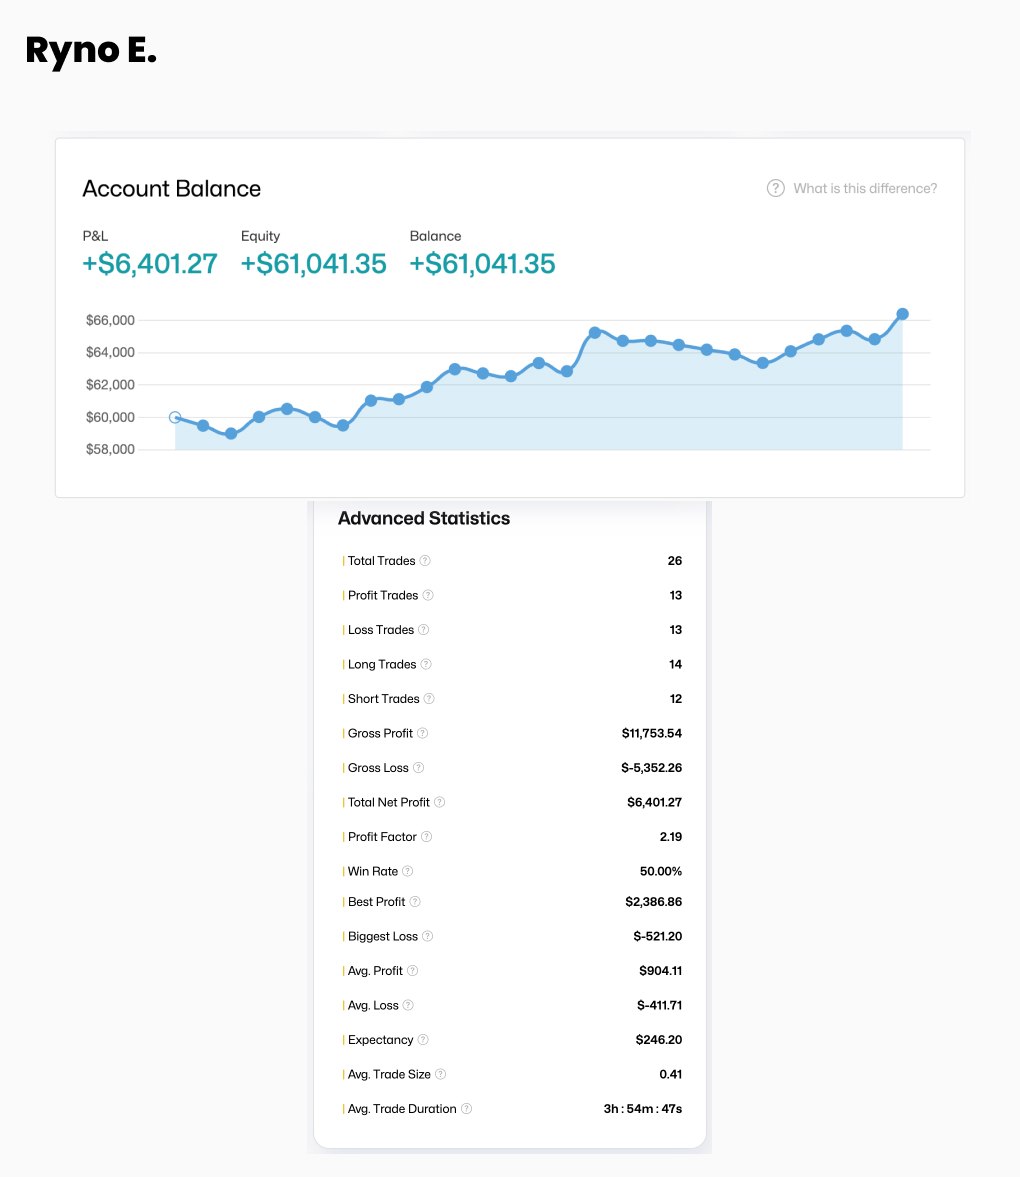The image size is (1020, 1177).
Task: Click the Win Rate info icon
Action: [408, 871]
